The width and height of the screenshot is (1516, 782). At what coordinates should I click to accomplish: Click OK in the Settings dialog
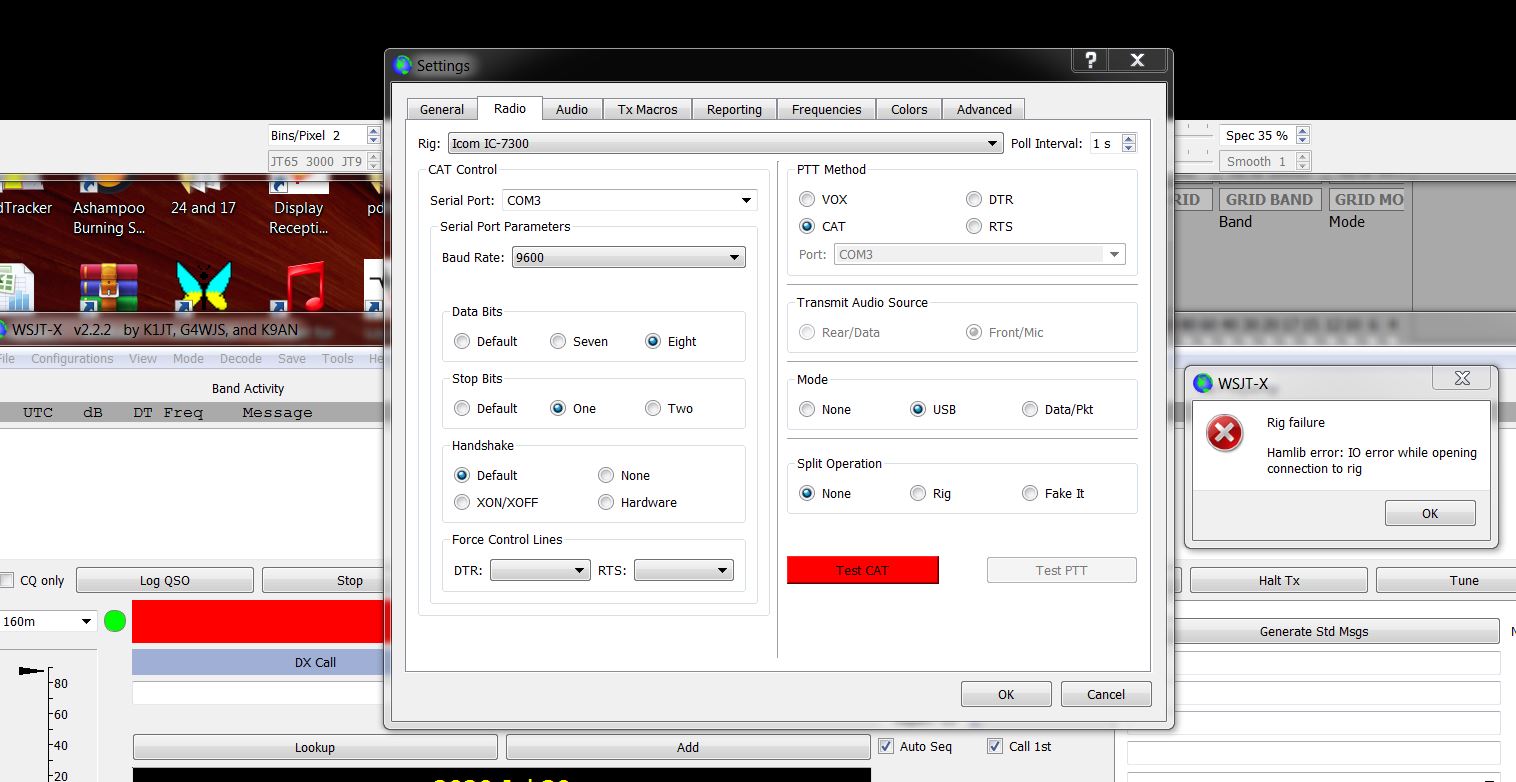(1006, 694)
